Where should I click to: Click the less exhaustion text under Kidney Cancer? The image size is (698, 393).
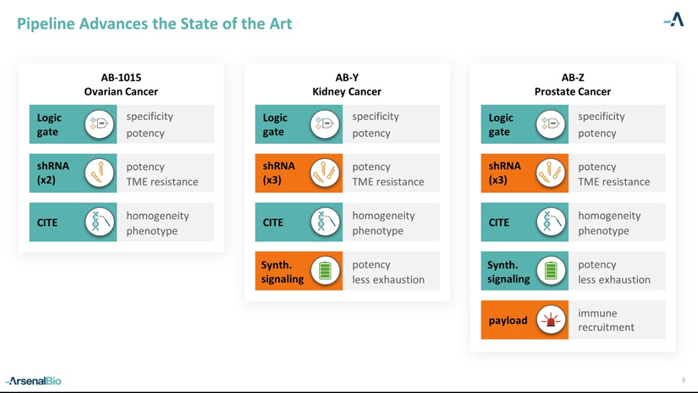(388, 280)
